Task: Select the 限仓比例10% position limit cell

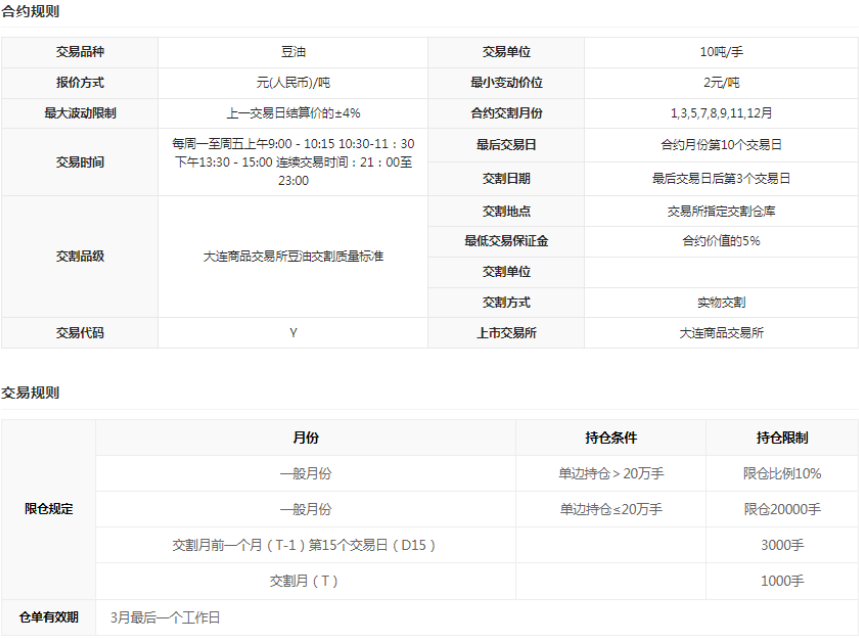Action: coord(781,474)
